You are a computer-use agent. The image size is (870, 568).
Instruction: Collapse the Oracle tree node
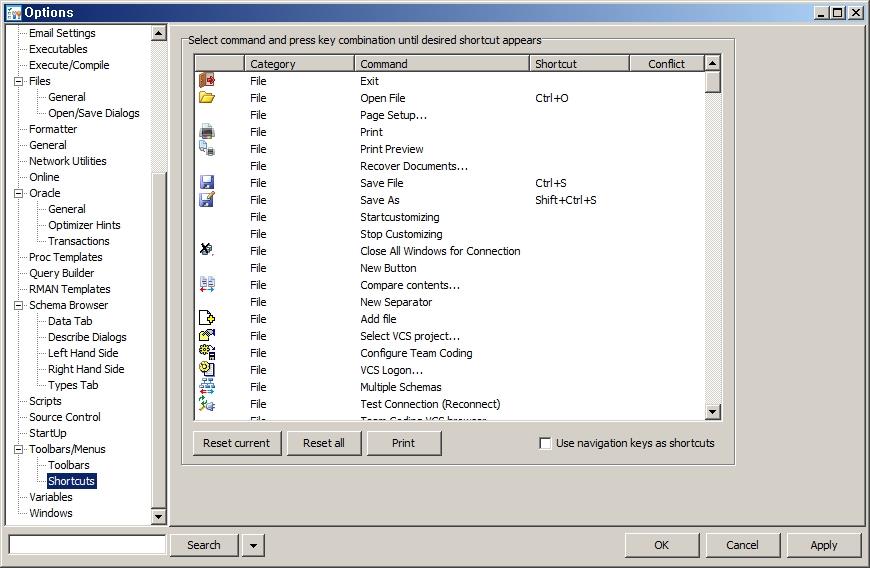tap(18, 193)
